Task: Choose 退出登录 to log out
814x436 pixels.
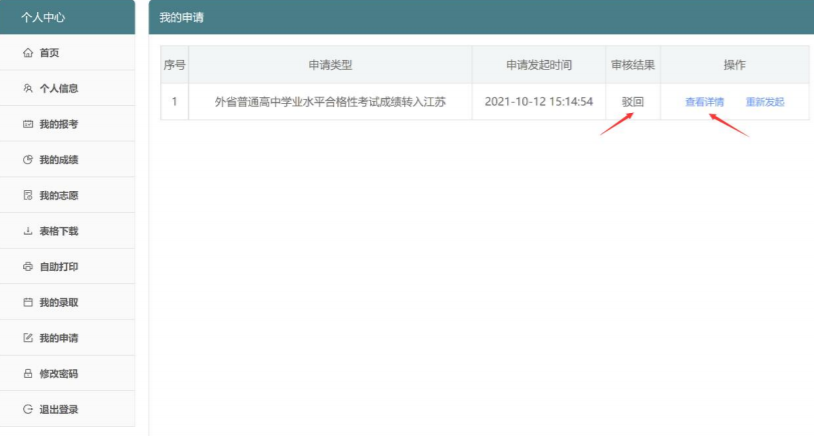Action: (x=58, y=409)
